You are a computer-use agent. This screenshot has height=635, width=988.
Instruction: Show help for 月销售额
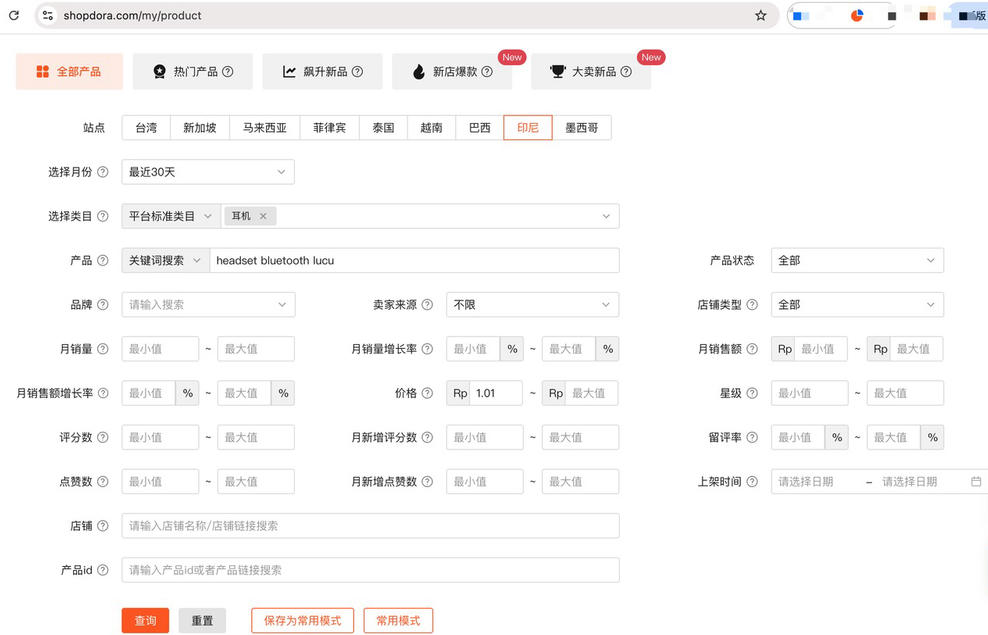point(752,349)
